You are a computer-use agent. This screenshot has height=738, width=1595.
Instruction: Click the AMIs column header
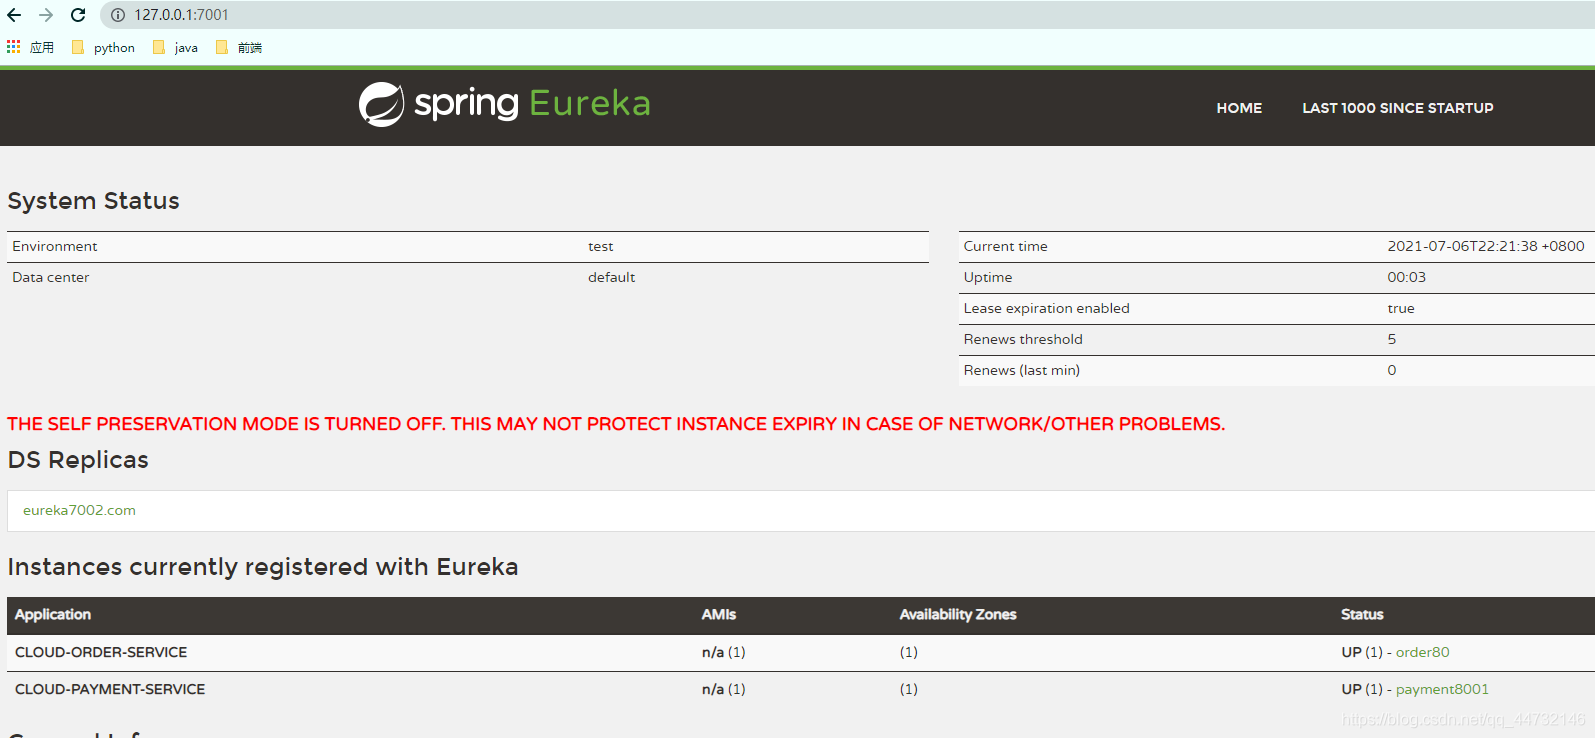(x=719, y=614)
